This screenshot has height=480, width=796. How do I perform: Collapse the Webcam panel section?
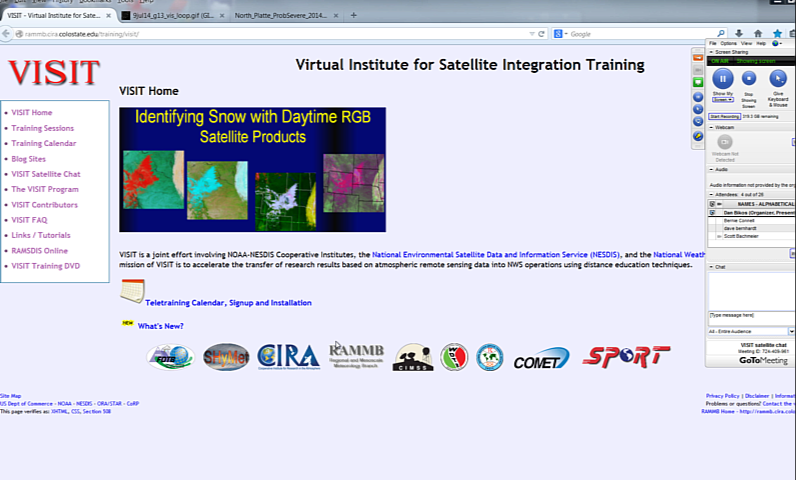(711, 127)
